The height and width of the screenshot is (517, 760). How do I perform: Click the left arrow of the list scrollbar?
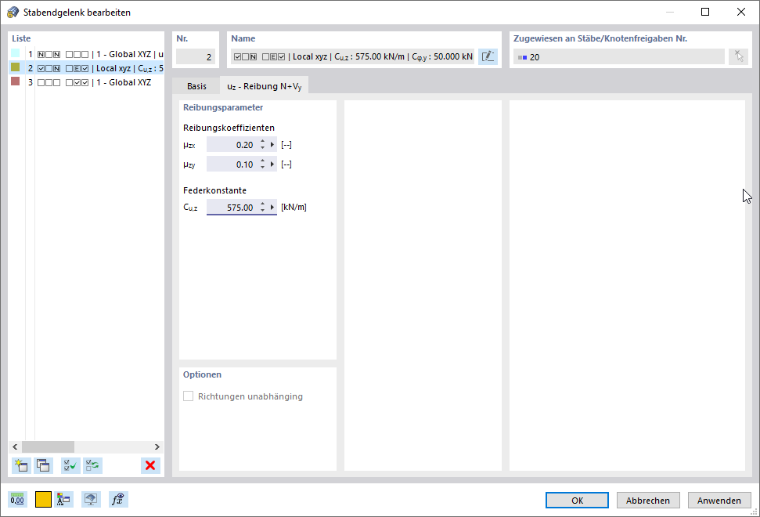[15, 447]
